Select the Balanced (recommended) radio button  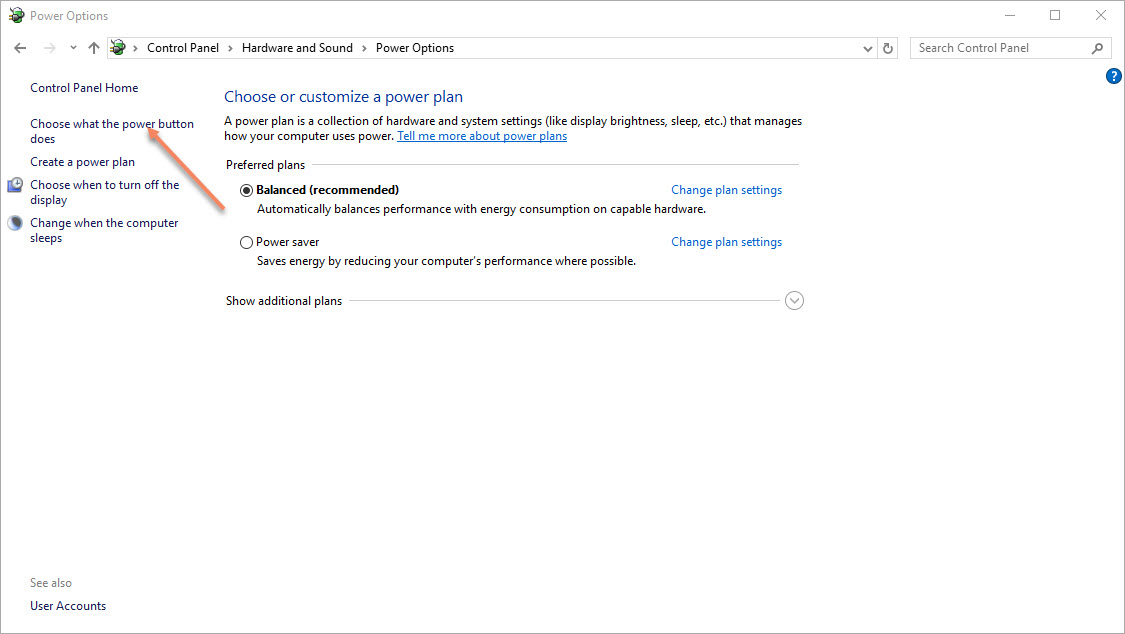pyautogui.click(x=246, y=190)
